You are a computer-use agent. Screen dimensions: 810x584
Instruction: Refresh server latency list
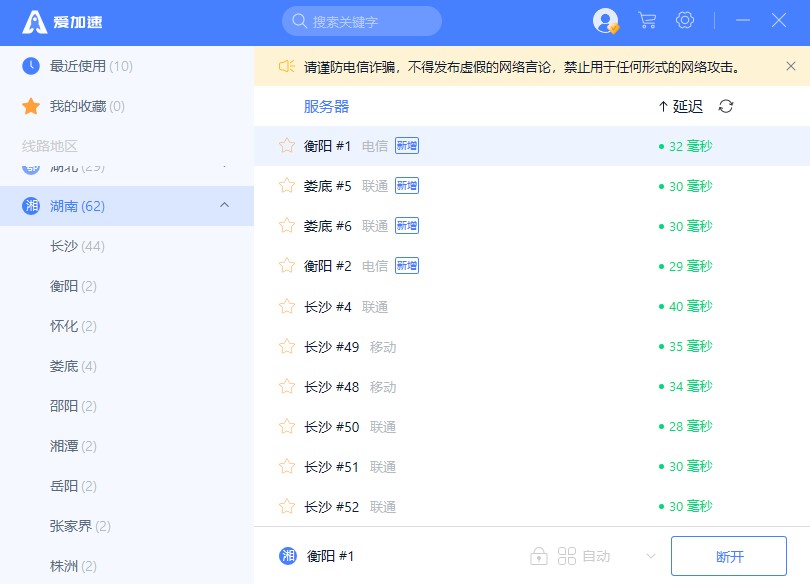pyautogui.click(x=726, y=106)
